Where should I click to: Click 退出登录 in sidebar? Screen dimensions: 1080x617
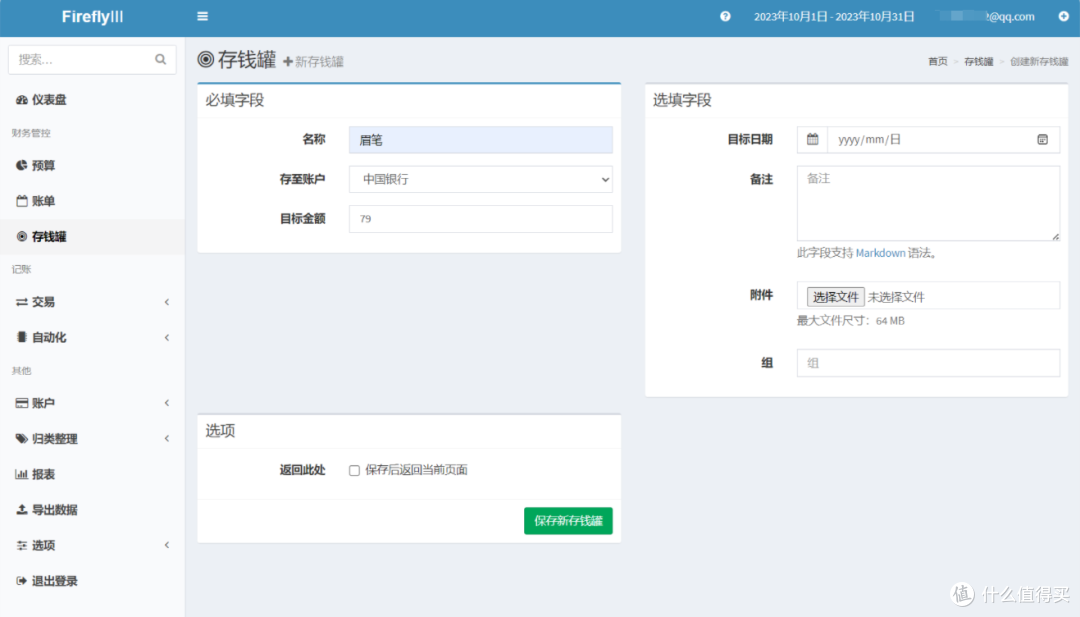(x=92, y=581)
